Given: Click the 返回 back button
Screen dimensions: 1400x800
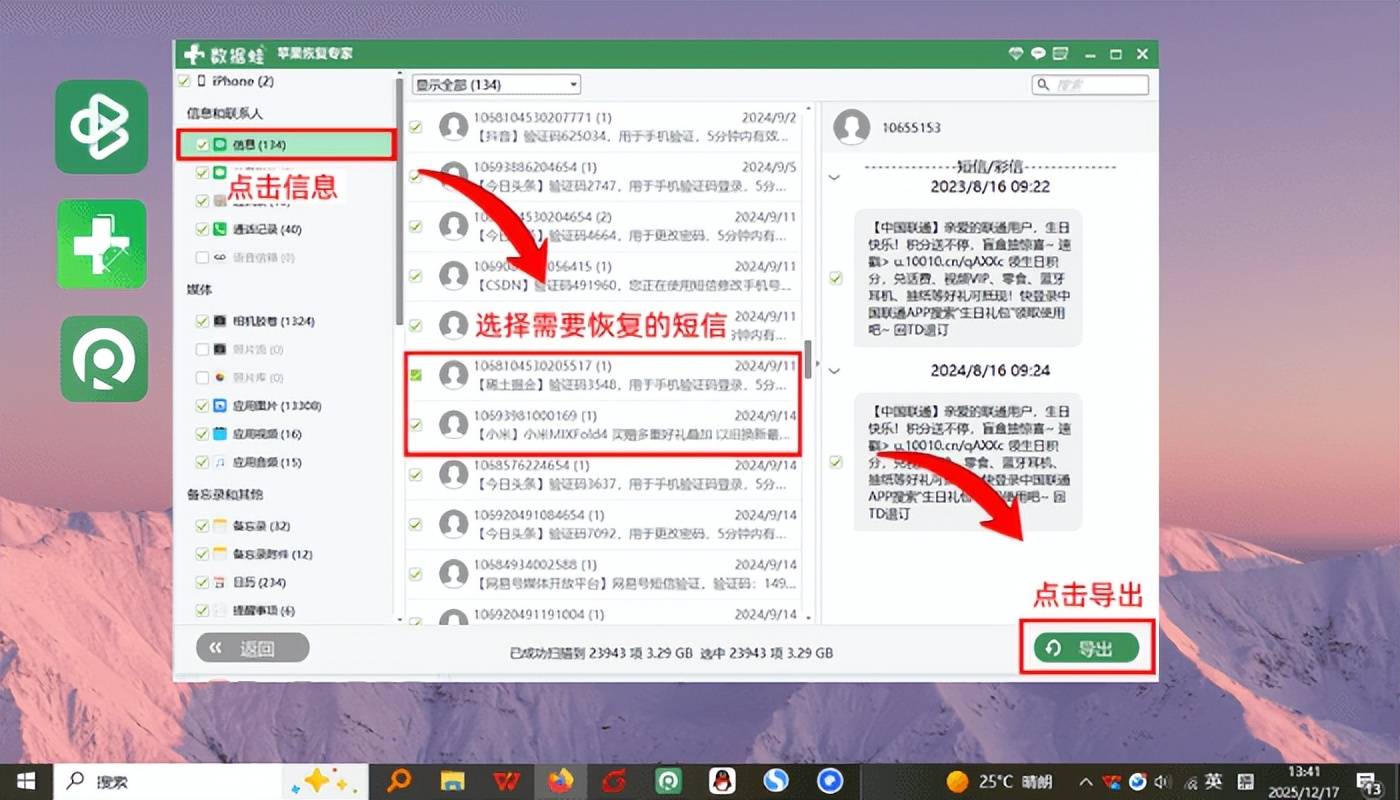Looking at the screenshot, I should click(252, 648).
